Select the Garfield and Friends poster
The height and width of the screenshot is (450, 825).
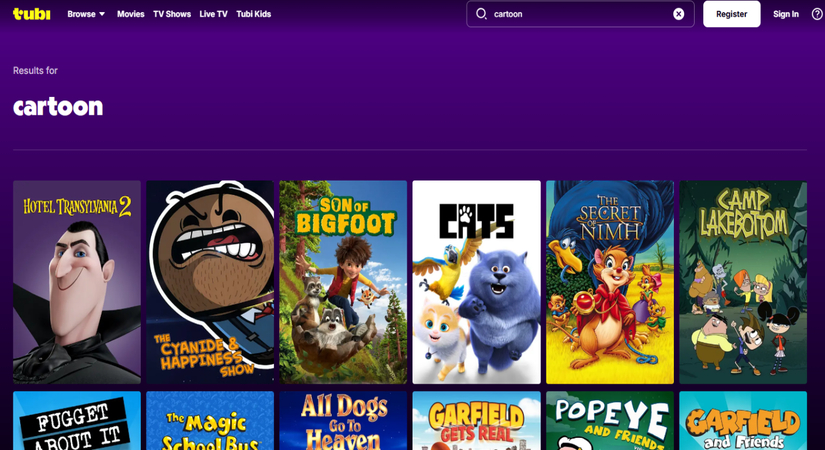[743, 421]
